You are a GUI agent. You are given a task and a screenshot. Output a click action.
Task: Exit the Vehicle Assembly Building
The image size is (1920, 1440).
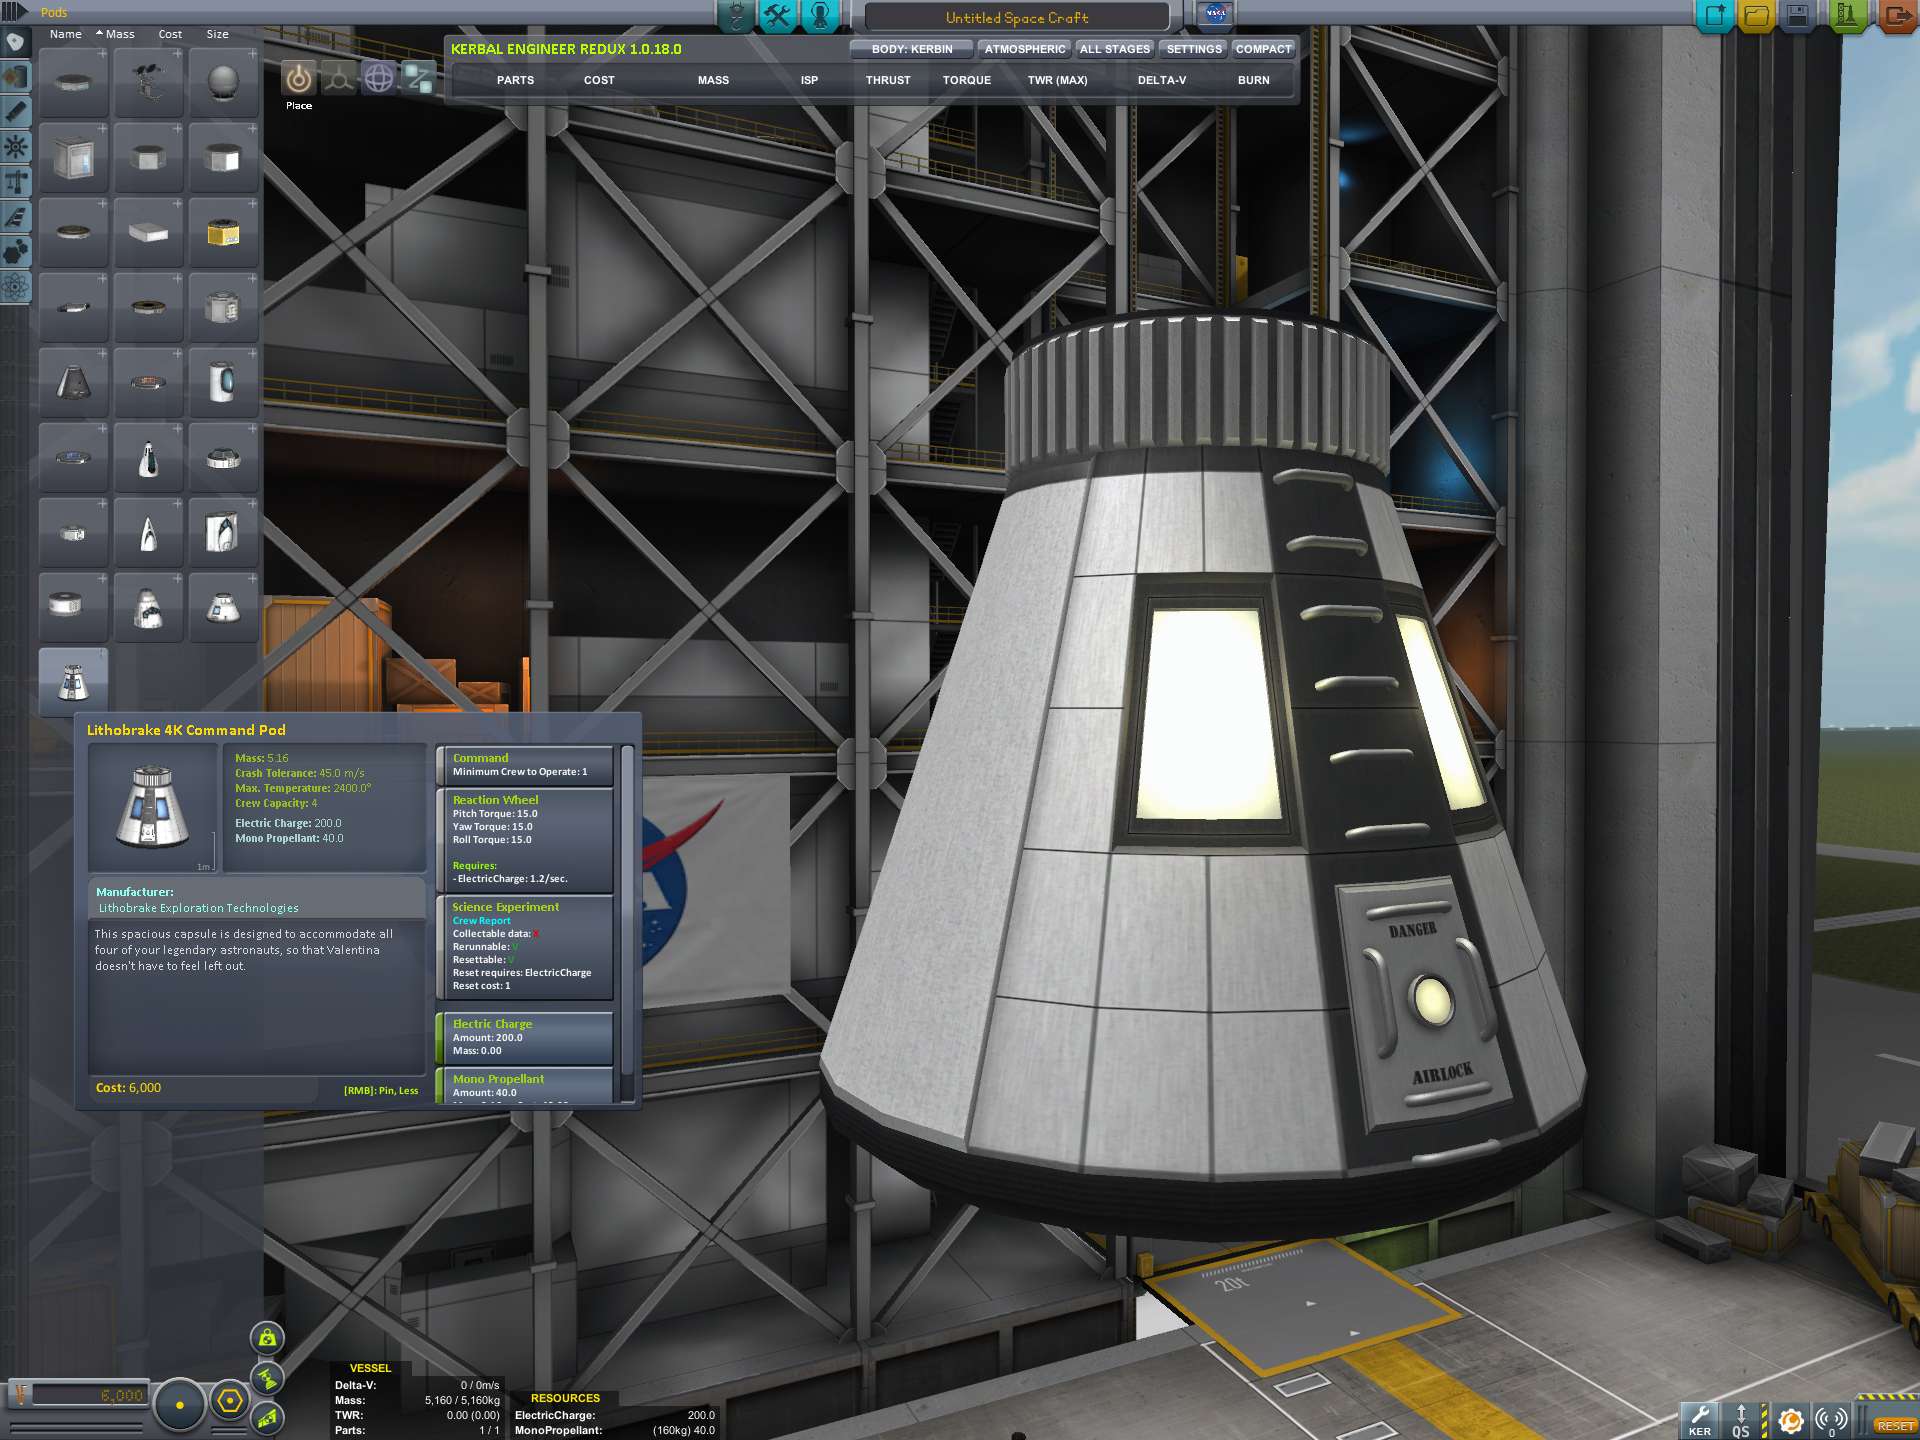(x=1896, y=15)
